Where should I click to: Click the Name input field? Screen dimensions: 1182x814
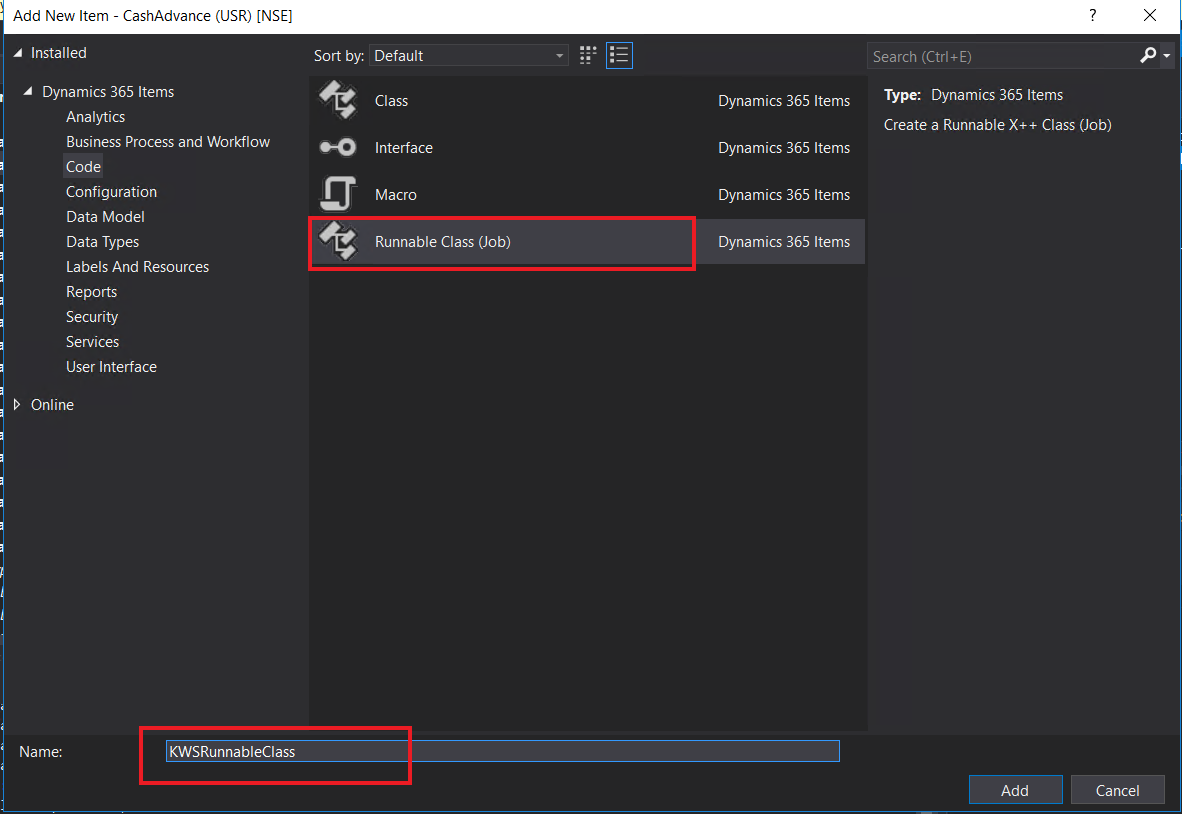(x=502, y=751)
